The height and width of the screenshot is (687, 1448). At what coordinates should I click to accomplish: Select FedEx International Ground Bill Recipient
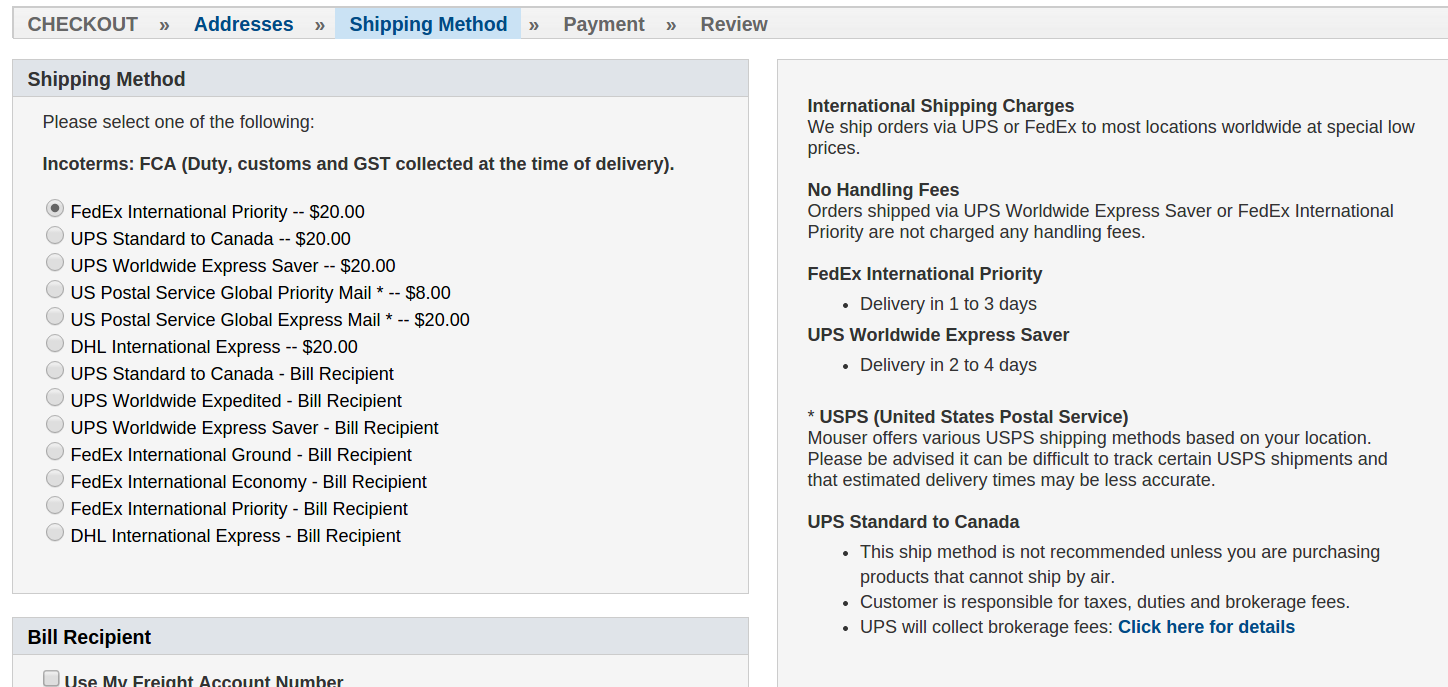[55, 452]
